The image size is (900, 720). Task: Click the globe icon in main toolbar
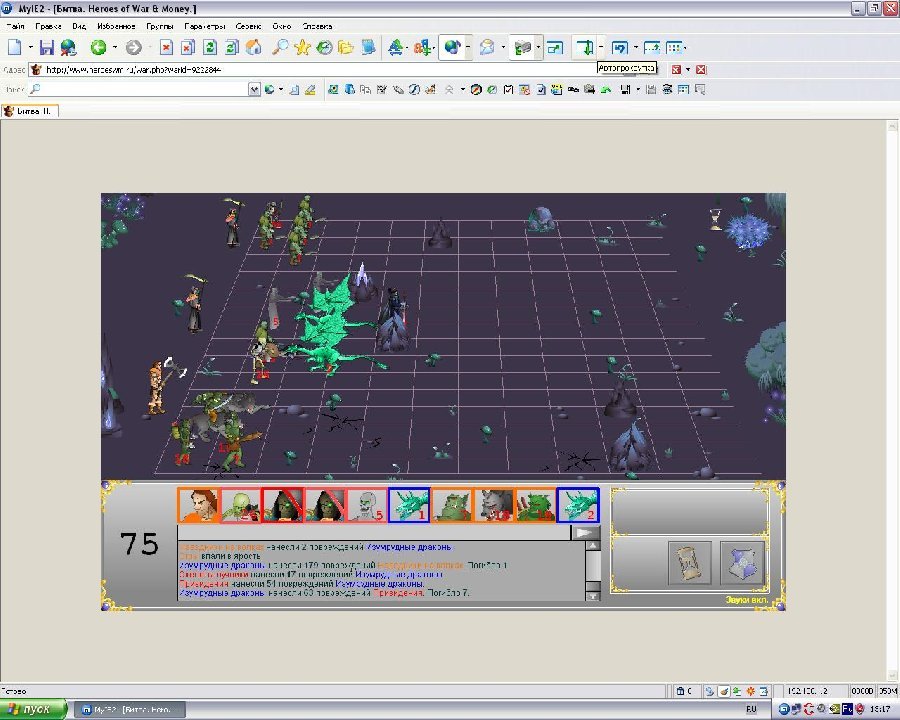(452, 48)
